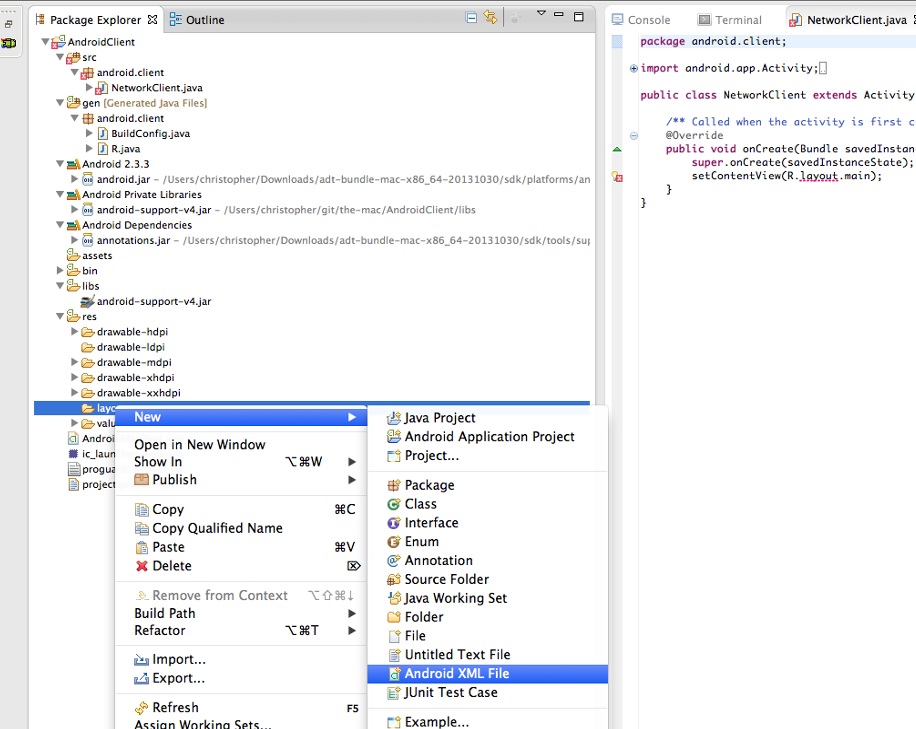Create a new Package
The image size is (916, 729).
488,485
